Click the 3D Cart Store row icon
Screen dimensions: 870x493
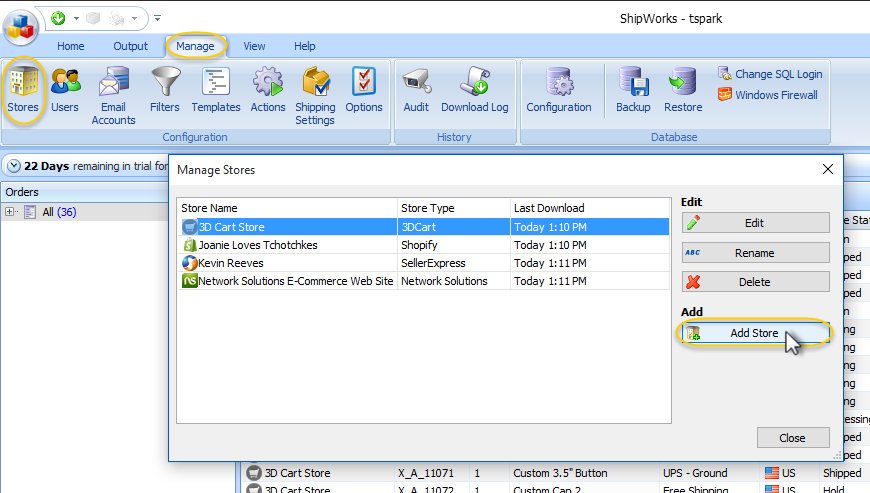190,227
